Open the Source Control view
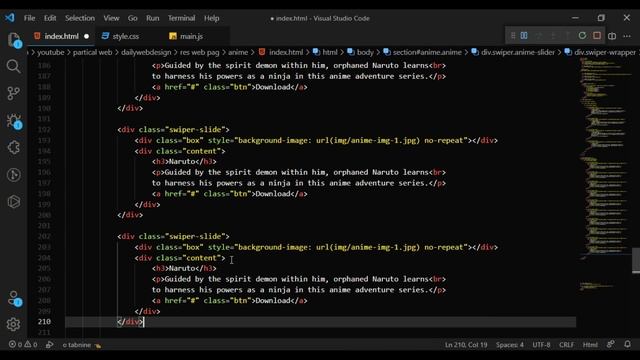This screenshot has height=360, width=640. 13,93
